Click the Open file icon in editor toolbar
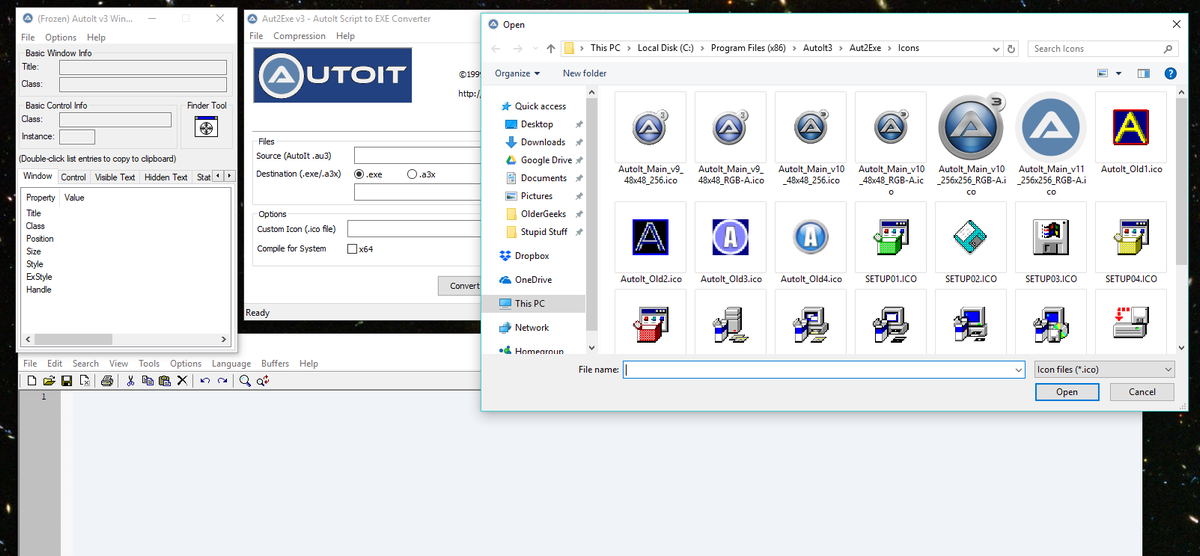Screen dimensions: 1200x556 coord(49,381)
